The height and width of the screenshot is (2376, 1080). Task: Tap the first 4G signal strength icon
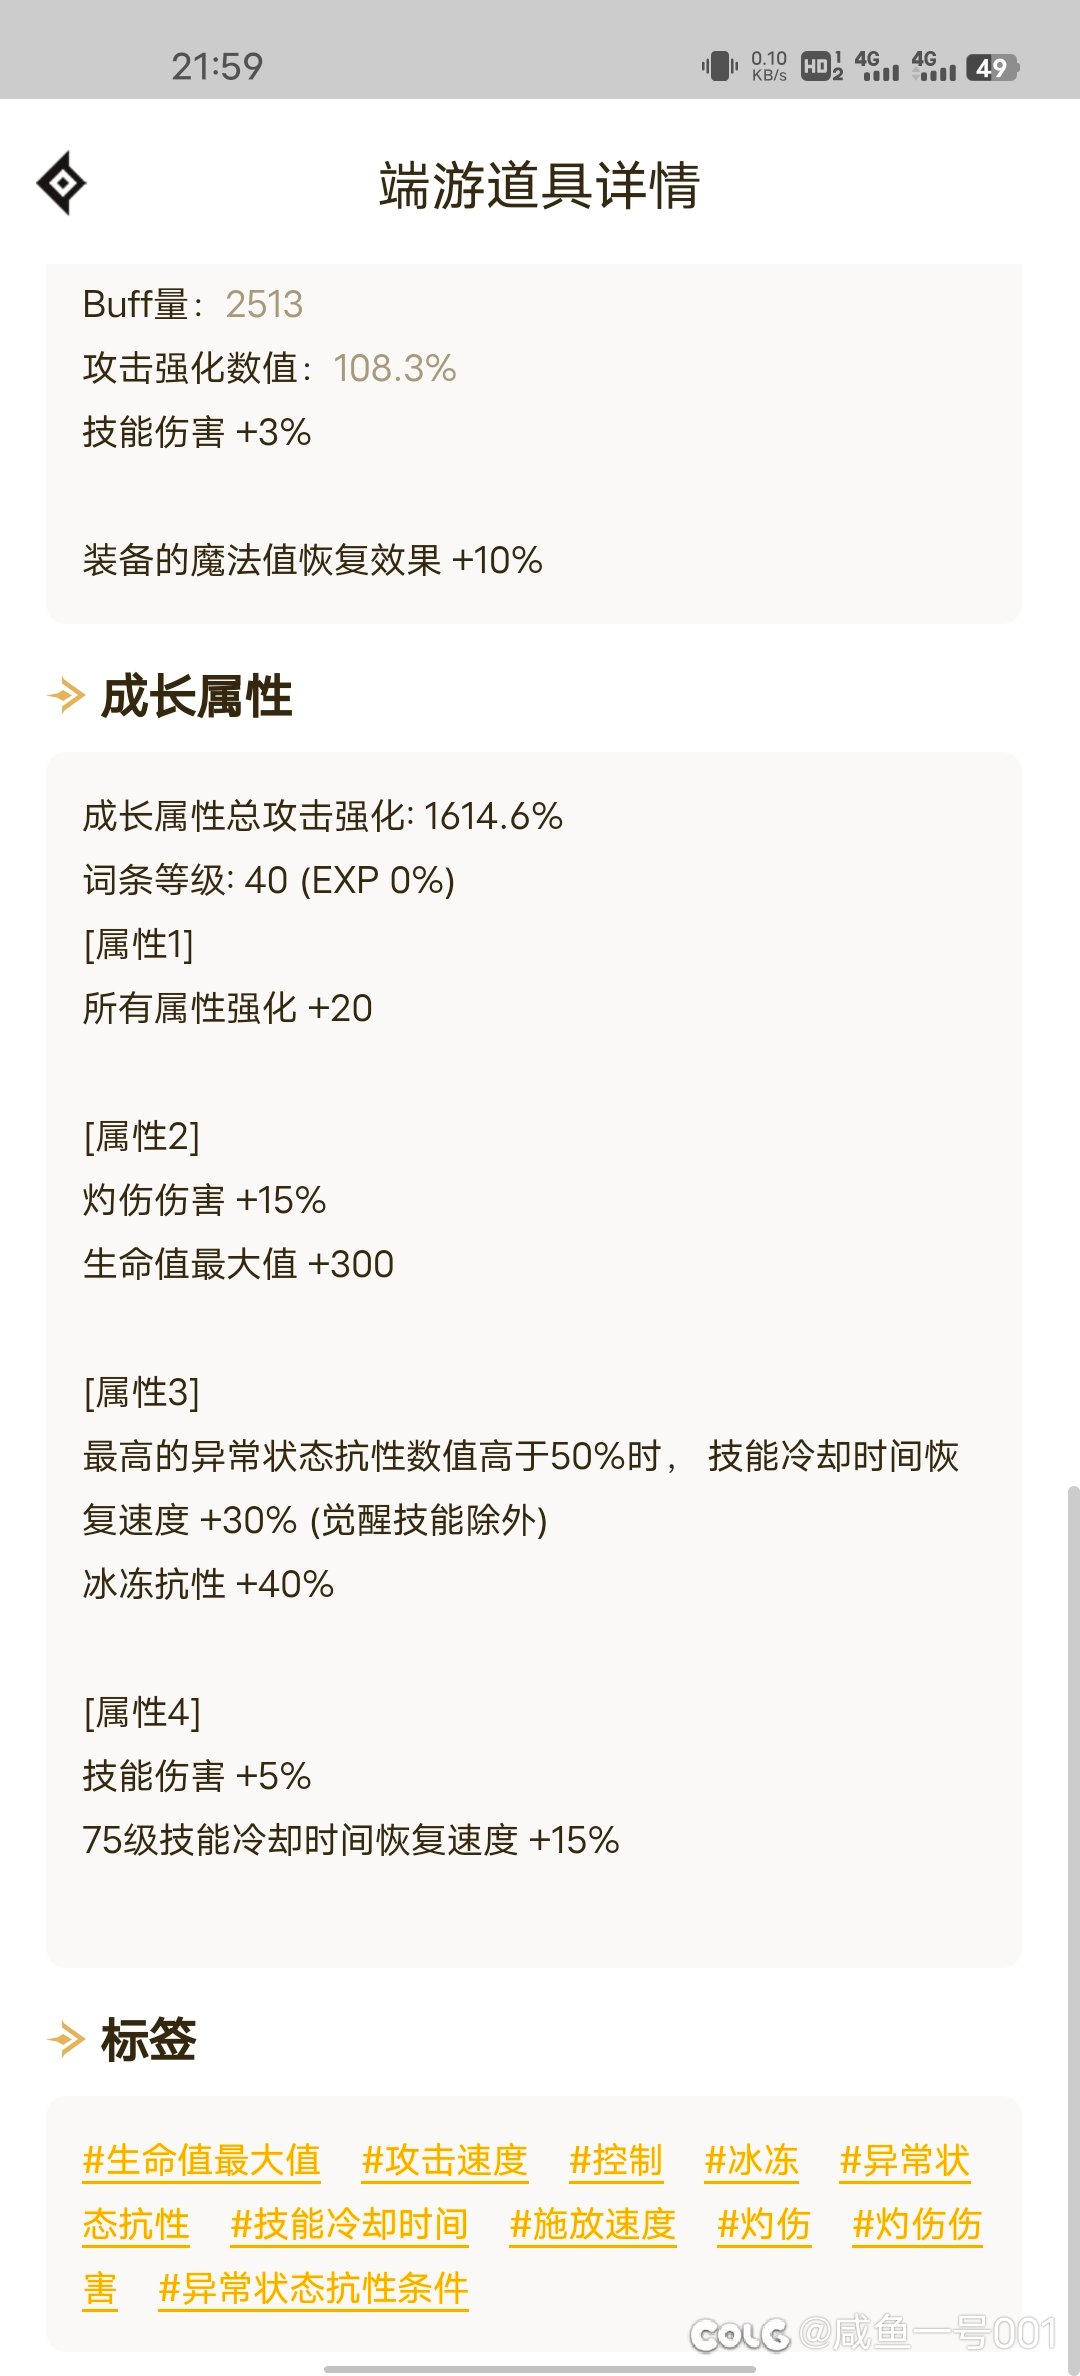[x=877, y=67]
